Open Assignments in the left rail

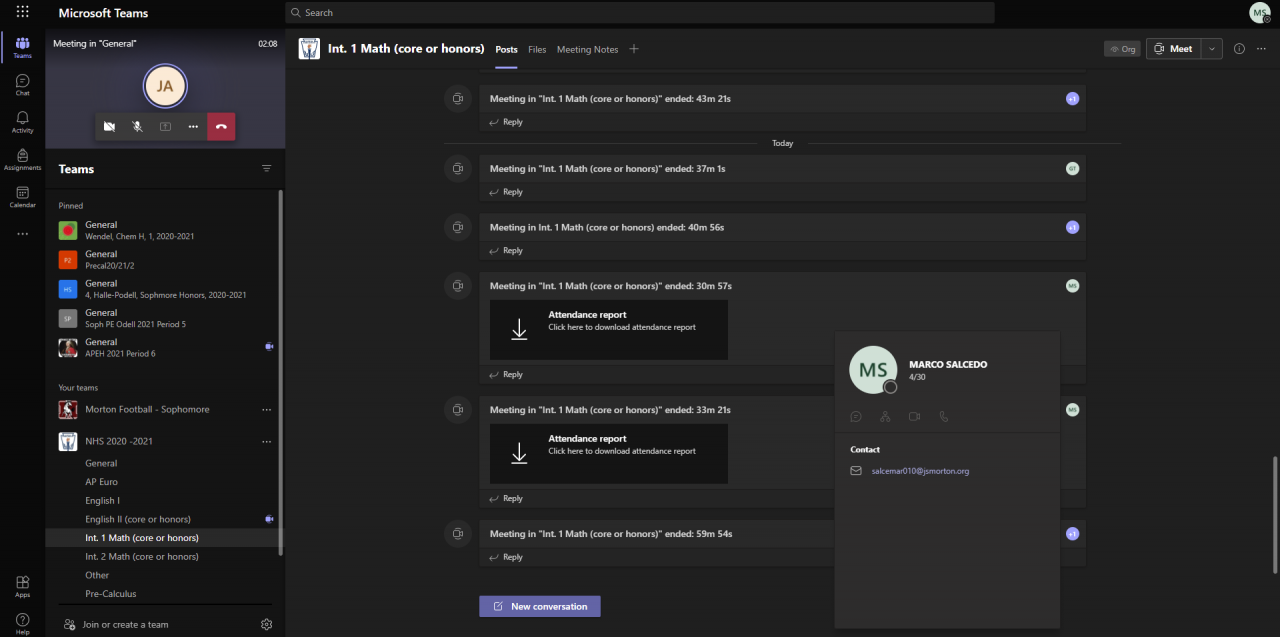click(x=22, y=159)
